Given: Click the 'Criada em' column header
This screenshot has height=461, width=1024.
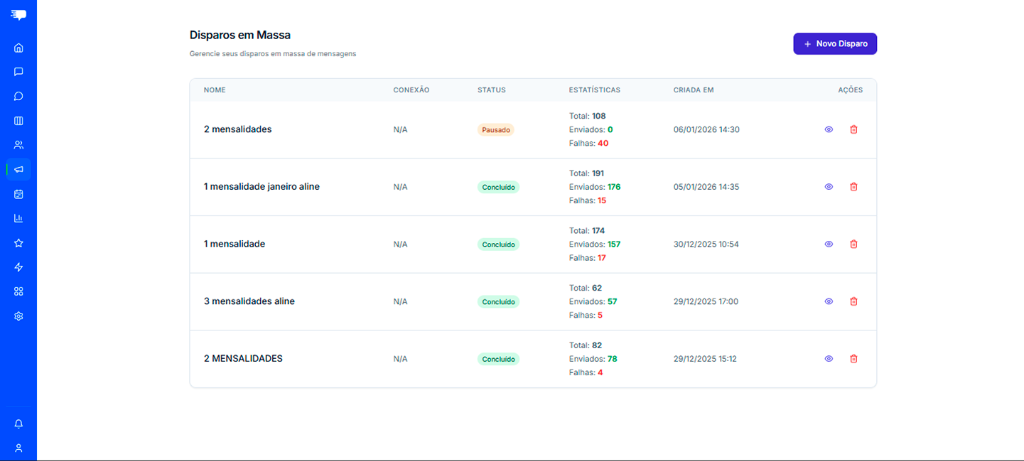Looking at the screenshot, I should click(693, 90).
